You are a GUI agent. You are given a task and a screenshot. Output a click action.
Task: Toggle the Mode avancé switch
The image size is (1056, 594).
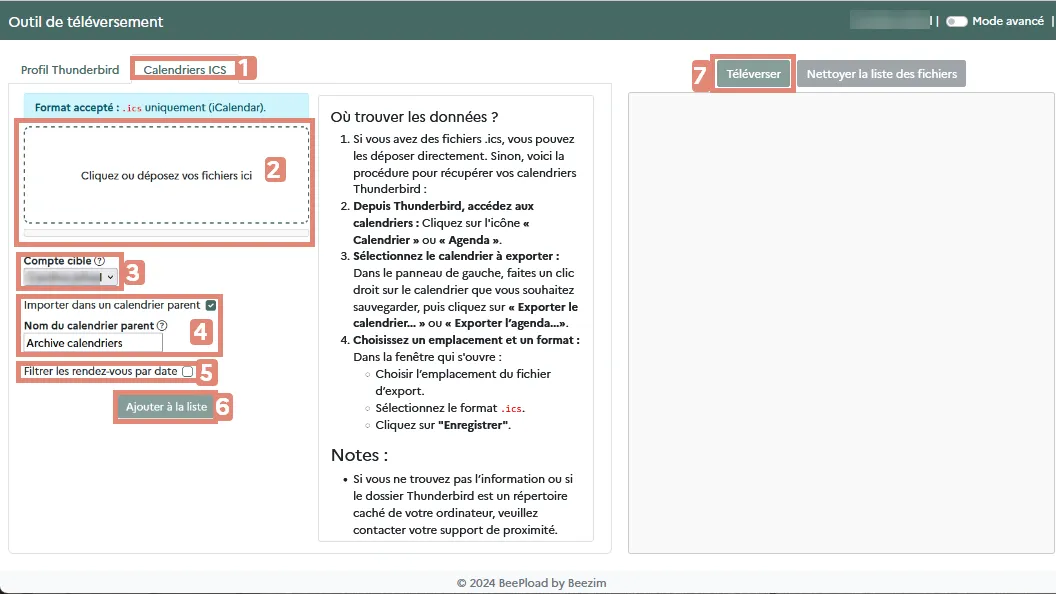(x=956, y=22)
